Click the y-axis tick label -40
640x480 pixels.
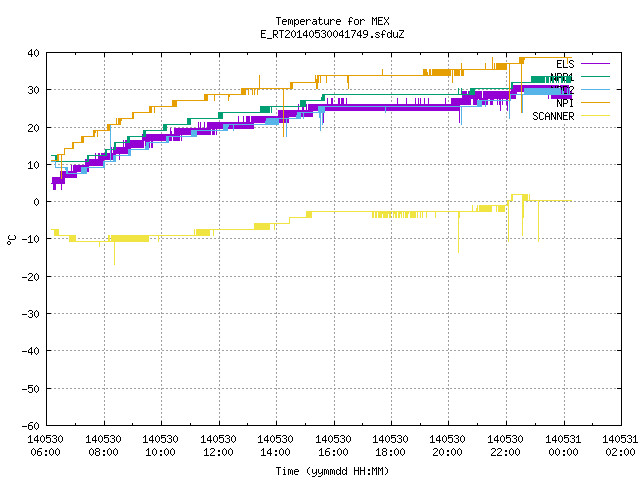pos(31,351)
